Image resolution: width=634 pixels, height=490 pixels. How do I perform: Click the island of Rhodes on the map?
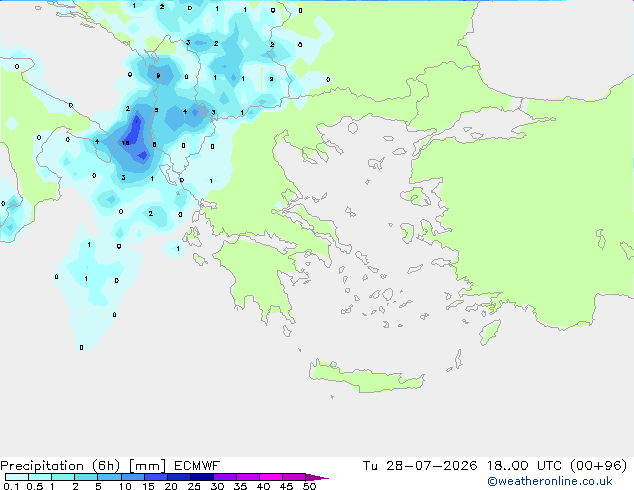click(490, 332)
